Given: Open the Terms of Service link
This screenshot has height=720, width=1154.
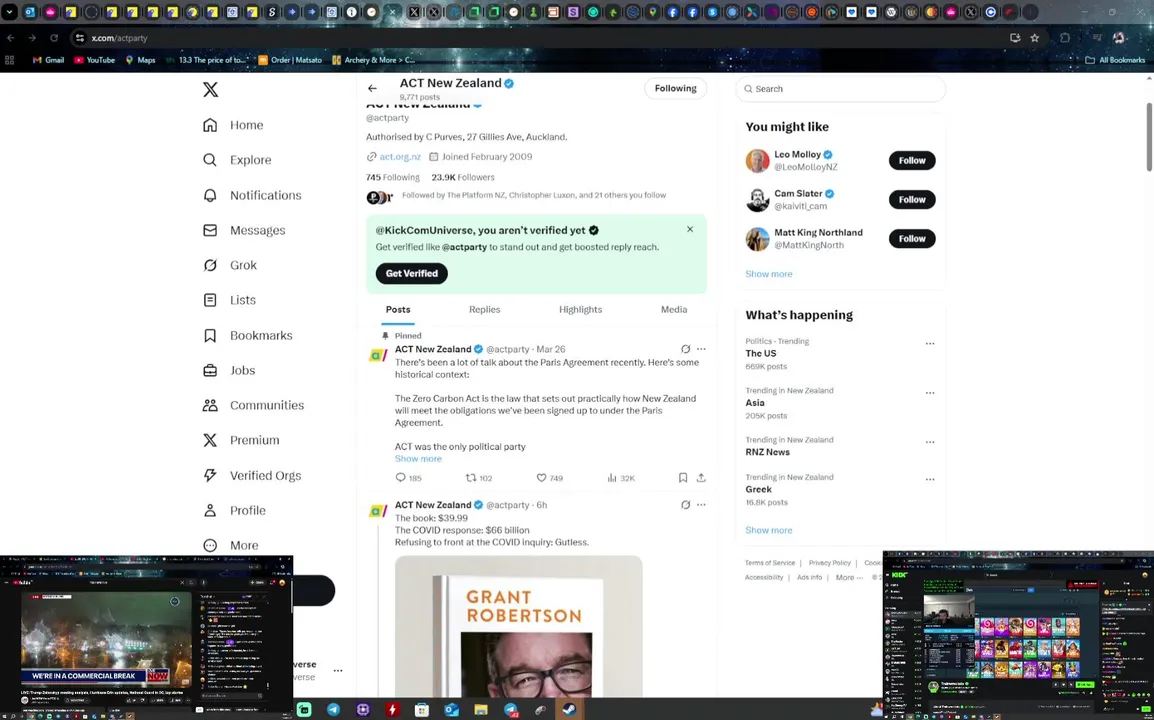Looking at the screenshot, I should (770, 563).
